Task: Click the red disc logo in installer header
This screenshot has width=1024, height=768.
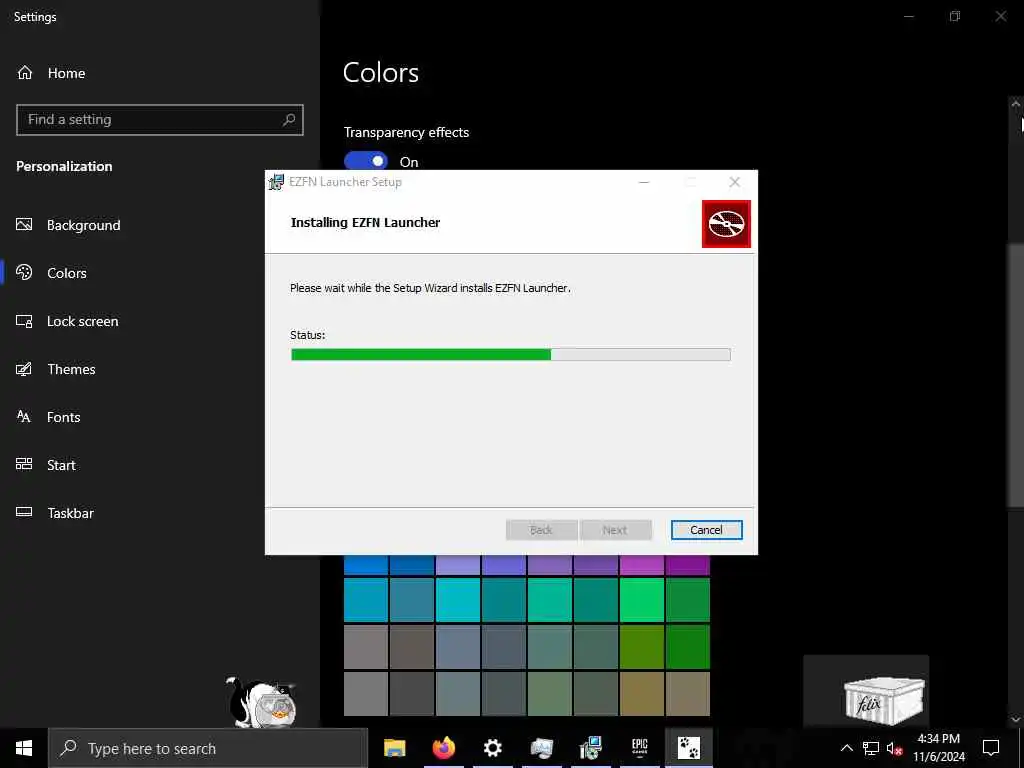Action: click(726, 224)
